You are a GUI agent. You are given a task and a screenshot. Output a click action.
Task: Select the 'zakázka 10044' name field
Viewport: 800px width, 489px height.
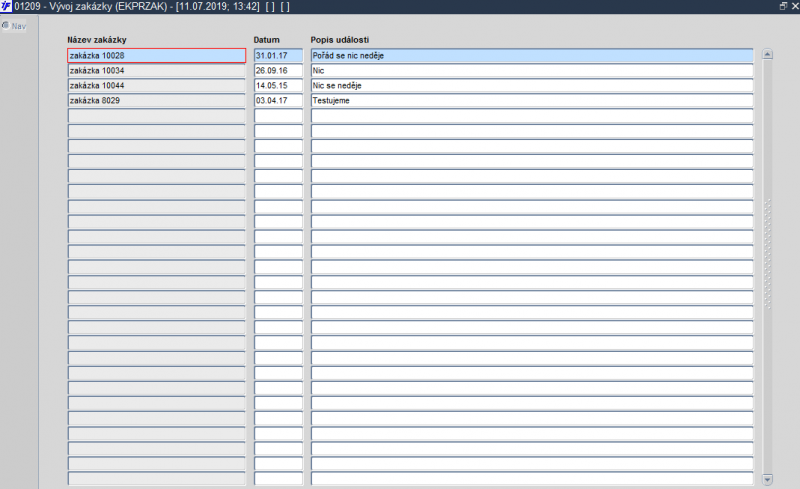157,86
